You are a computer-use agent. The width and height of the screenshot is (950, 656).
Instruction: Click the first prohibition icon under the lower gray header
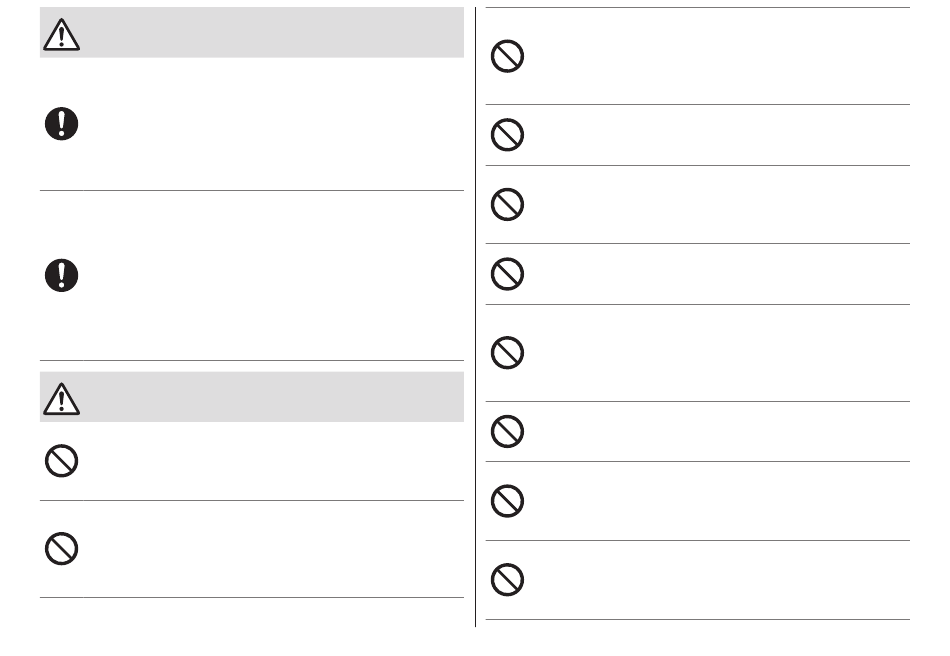pyautogui.click(x=61, y=461)
